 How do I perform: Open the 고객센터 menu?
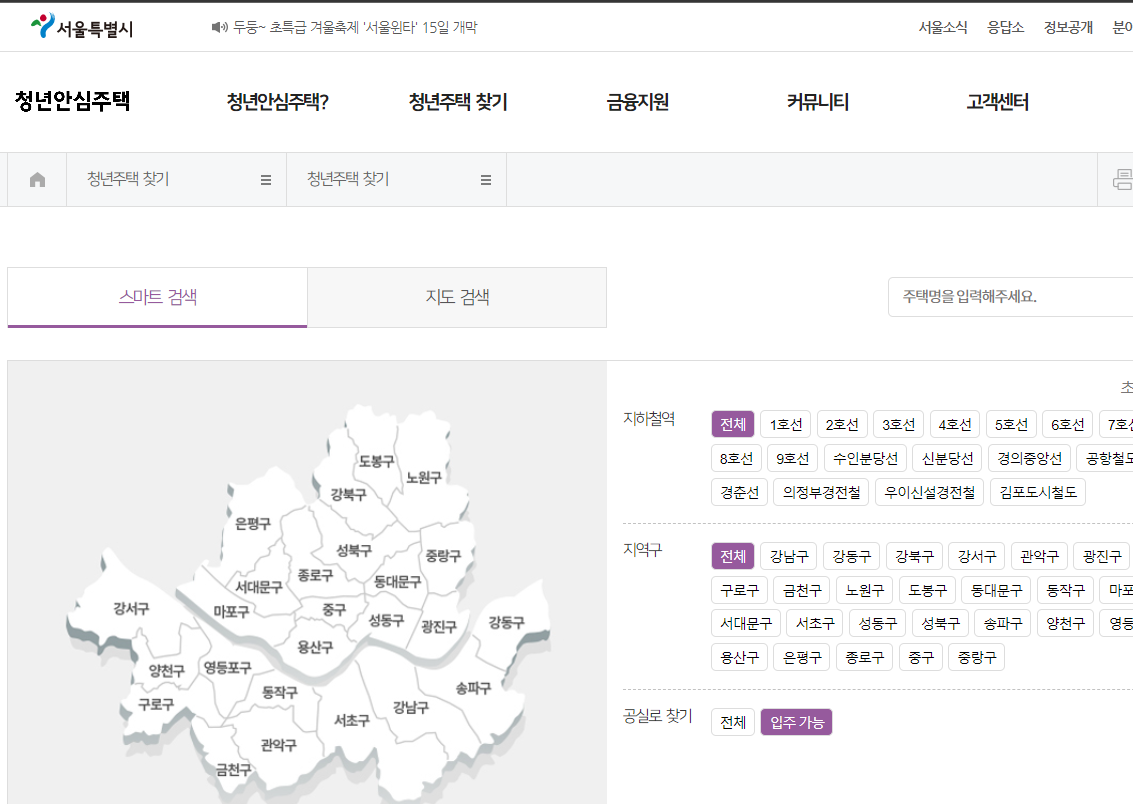coord(997,102)
